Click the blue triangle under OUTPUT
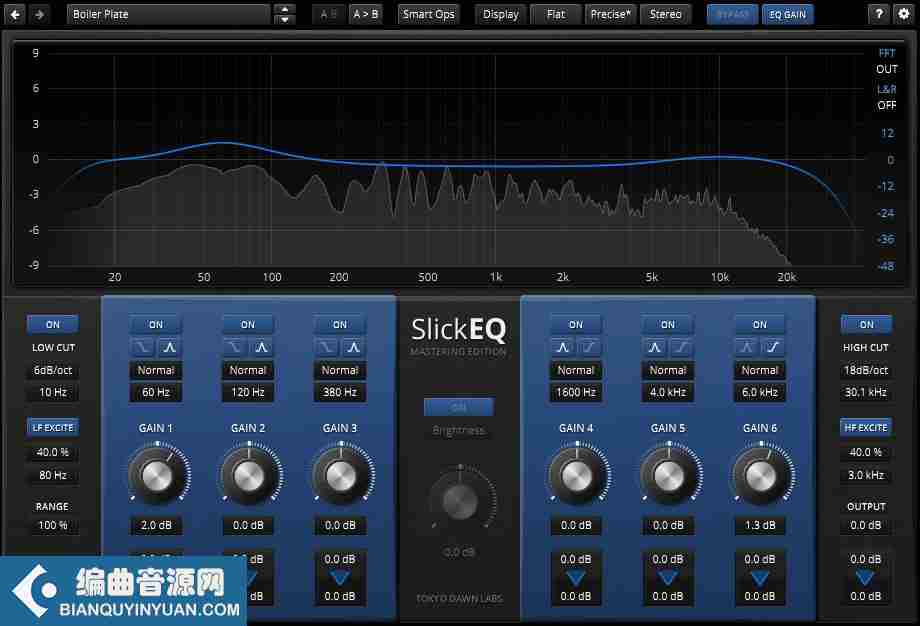Viewport: 920px width, 626px height. coord(865,578)
